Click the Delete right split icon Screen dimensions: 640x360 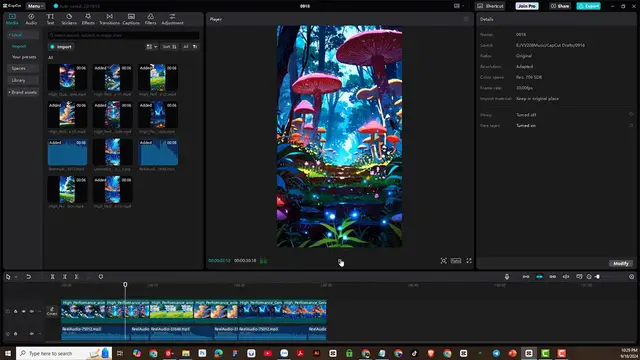pos(76,277)
